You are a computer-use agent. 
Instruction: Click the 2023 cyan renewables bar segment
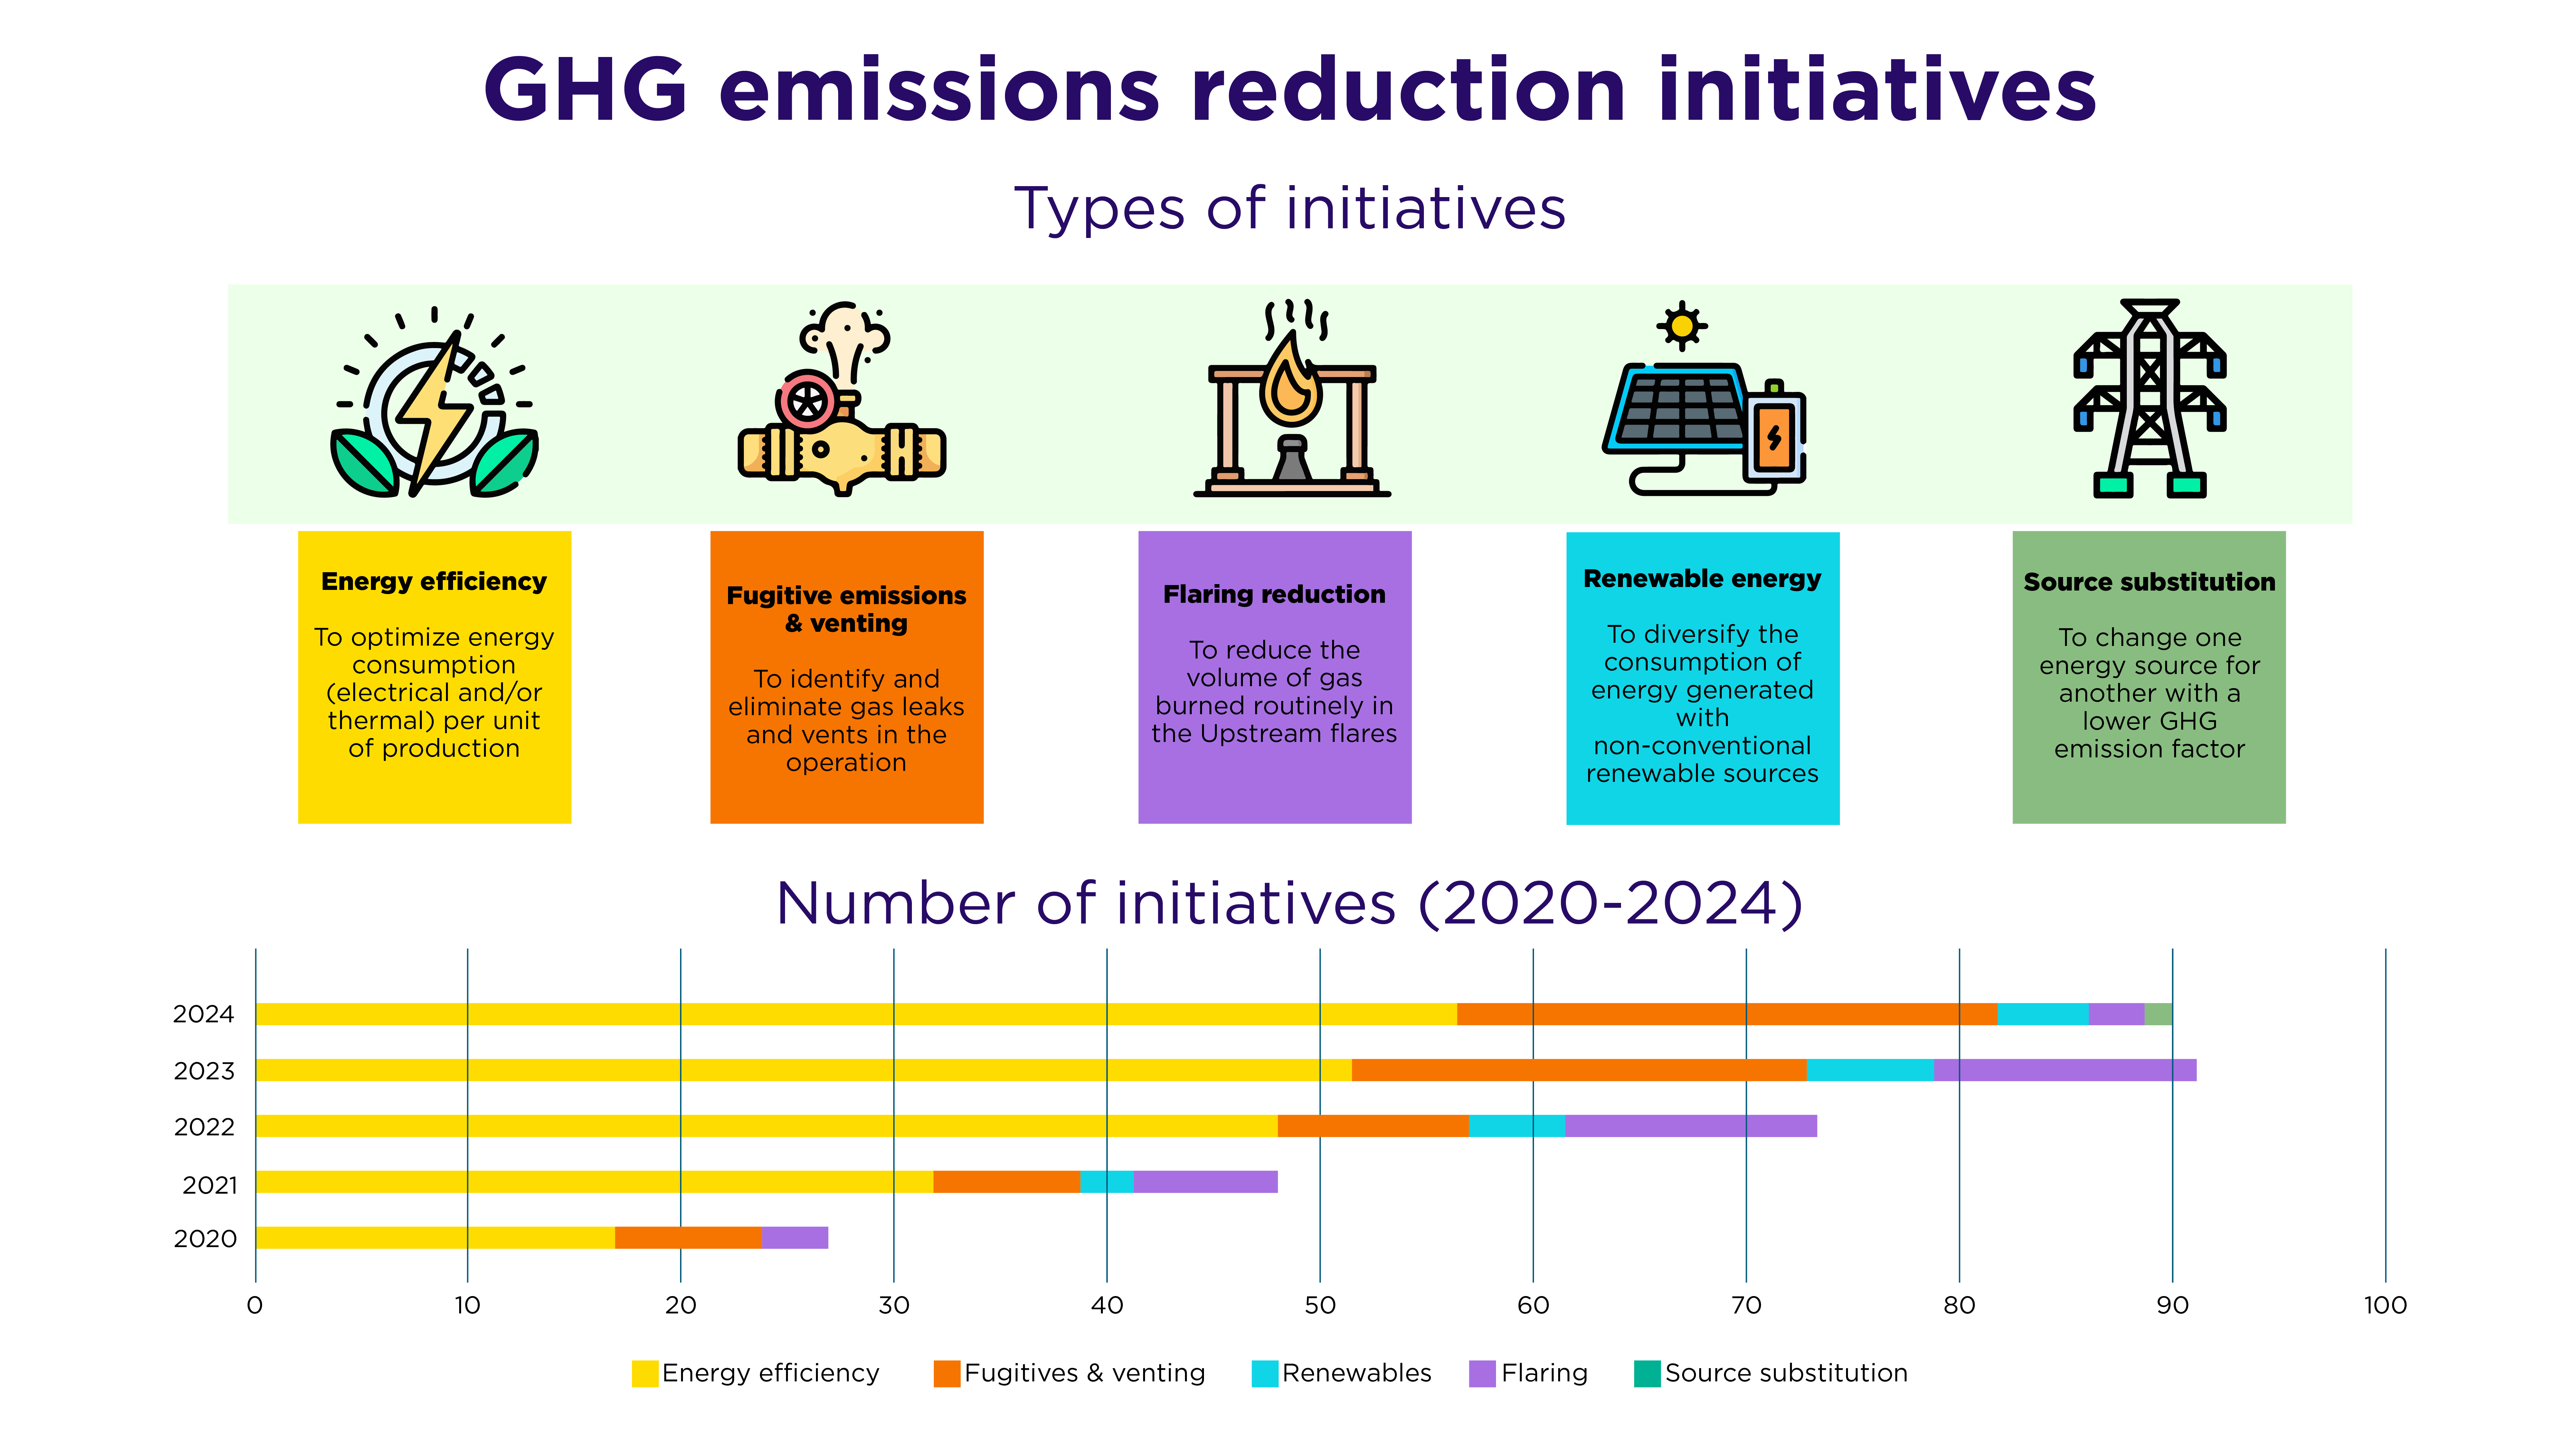pyautogui.click(x=1870, y=1070)
